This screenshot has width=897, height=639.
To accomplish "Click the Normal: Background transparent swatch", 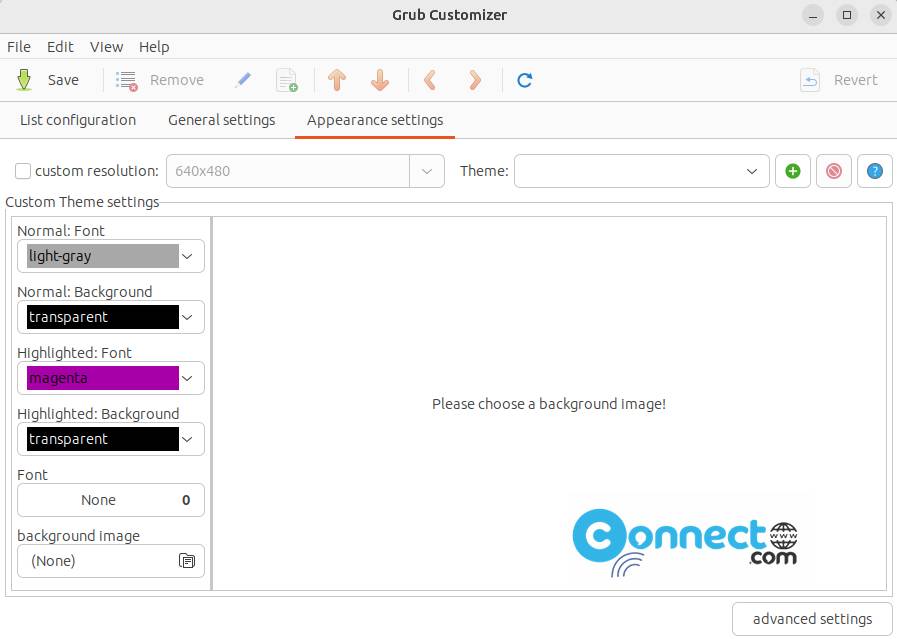I will (x=103, y=317).
